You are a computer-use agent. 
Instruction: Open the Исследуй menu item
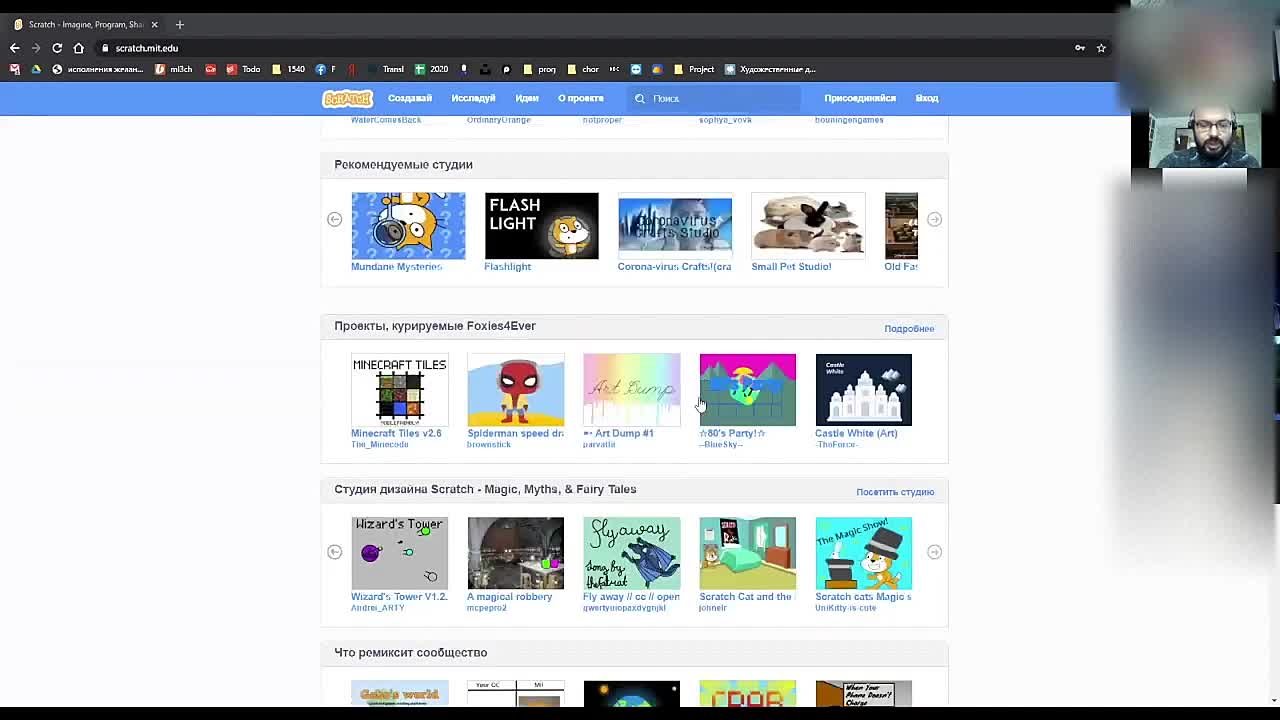coord(473,98)
